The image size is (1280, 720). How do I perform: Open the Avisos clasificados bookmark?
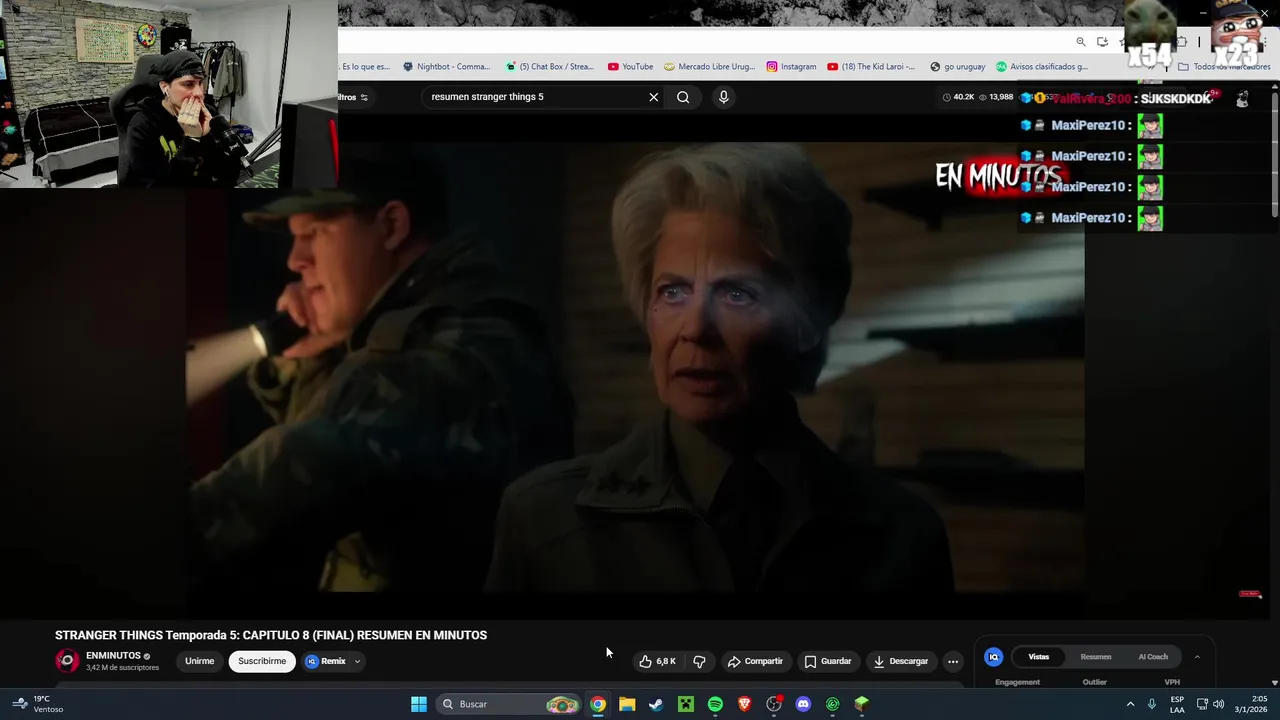coord(1041,67)
